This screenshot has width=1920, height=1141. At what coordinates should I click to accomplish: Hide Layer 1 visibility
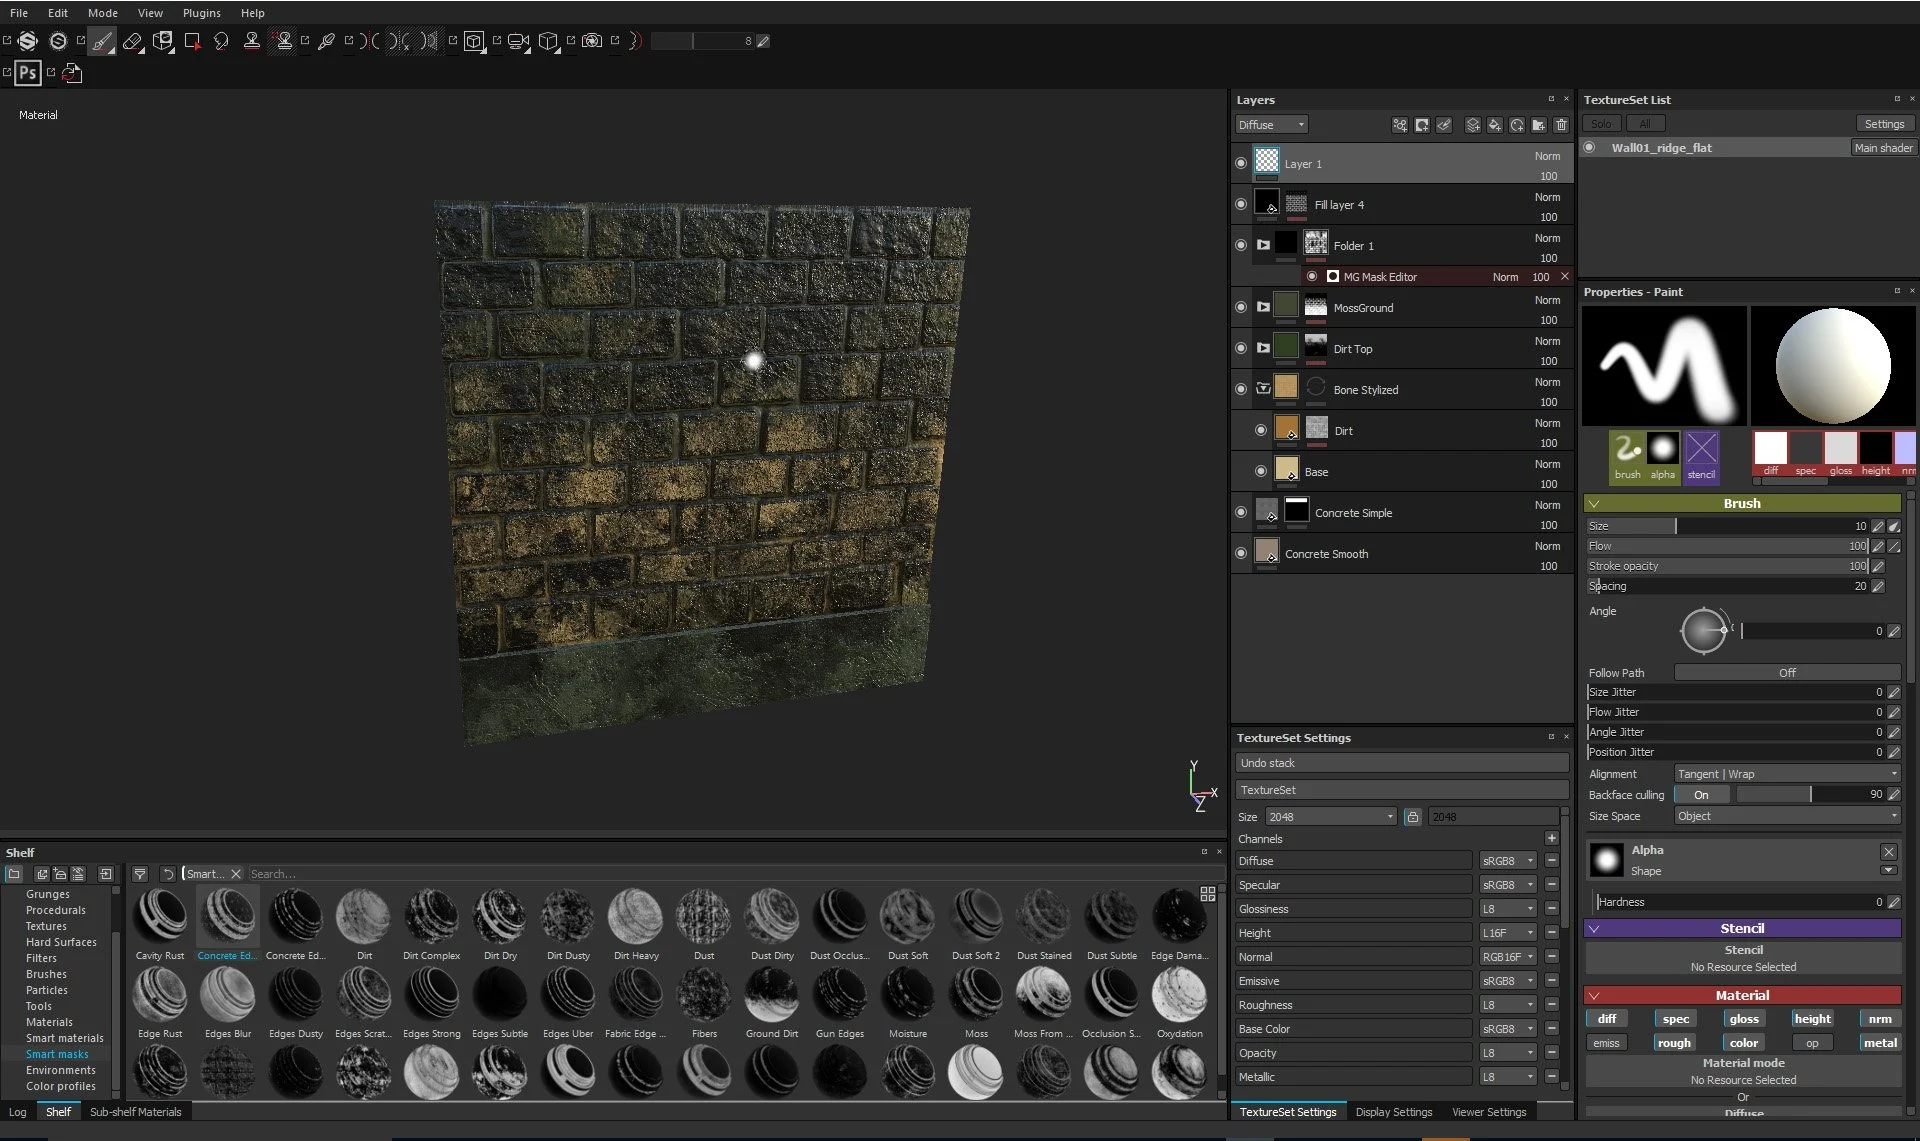(1241, 163)
